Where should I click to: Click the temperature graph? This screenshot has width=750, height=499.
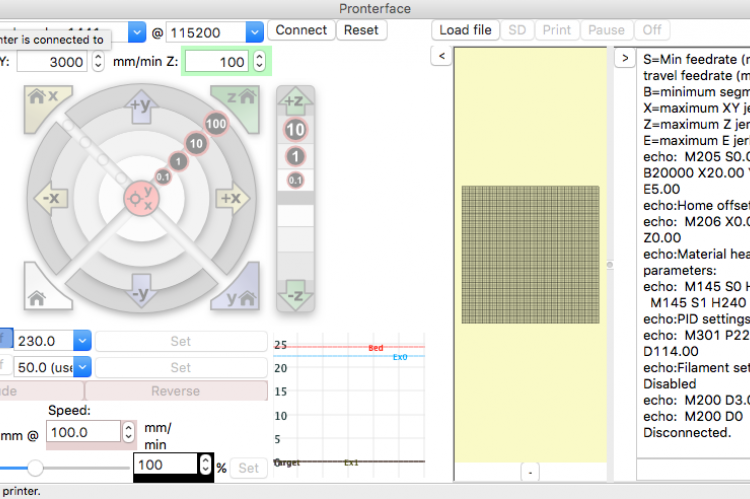click(349, 404)
